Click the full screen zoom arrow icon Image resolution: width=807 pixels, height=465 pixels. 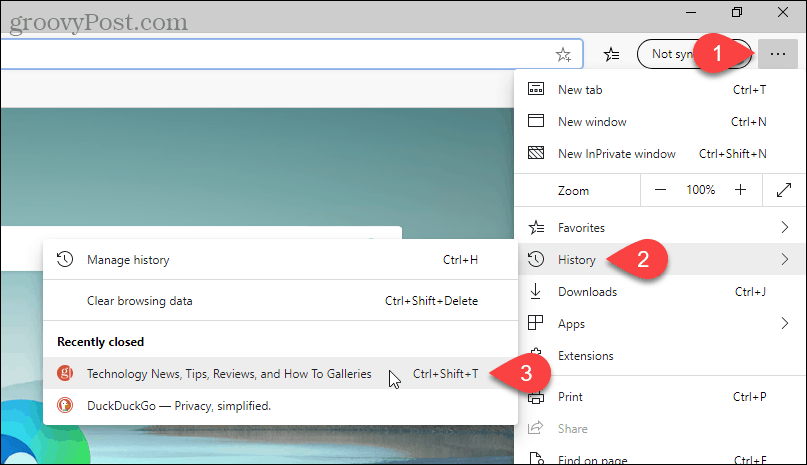coord(782,190)
